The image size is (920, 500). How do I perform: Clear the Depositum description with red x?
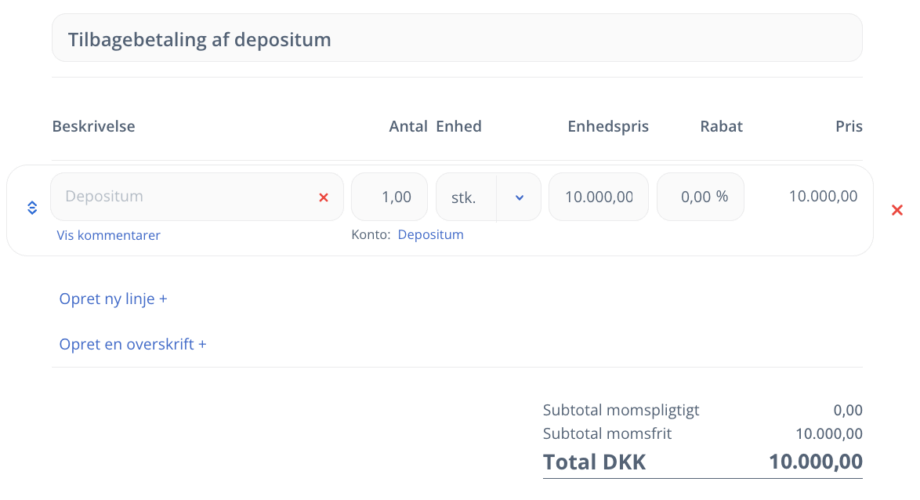pos(323,198)
